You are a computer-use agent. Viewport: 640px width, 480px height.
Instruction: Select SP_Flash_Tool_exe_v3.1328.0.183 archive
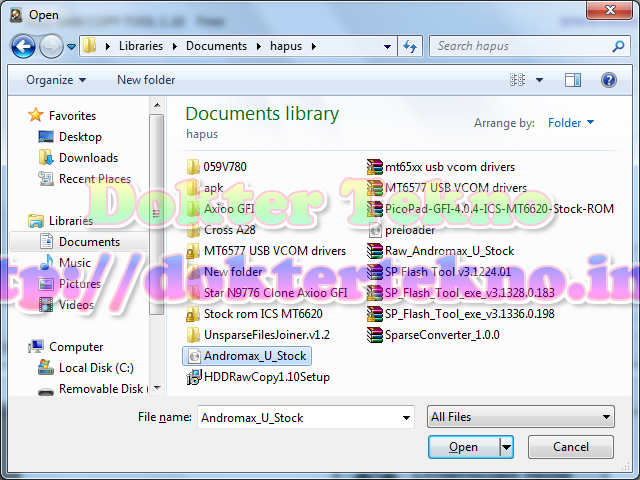click(x=461, y=293)
